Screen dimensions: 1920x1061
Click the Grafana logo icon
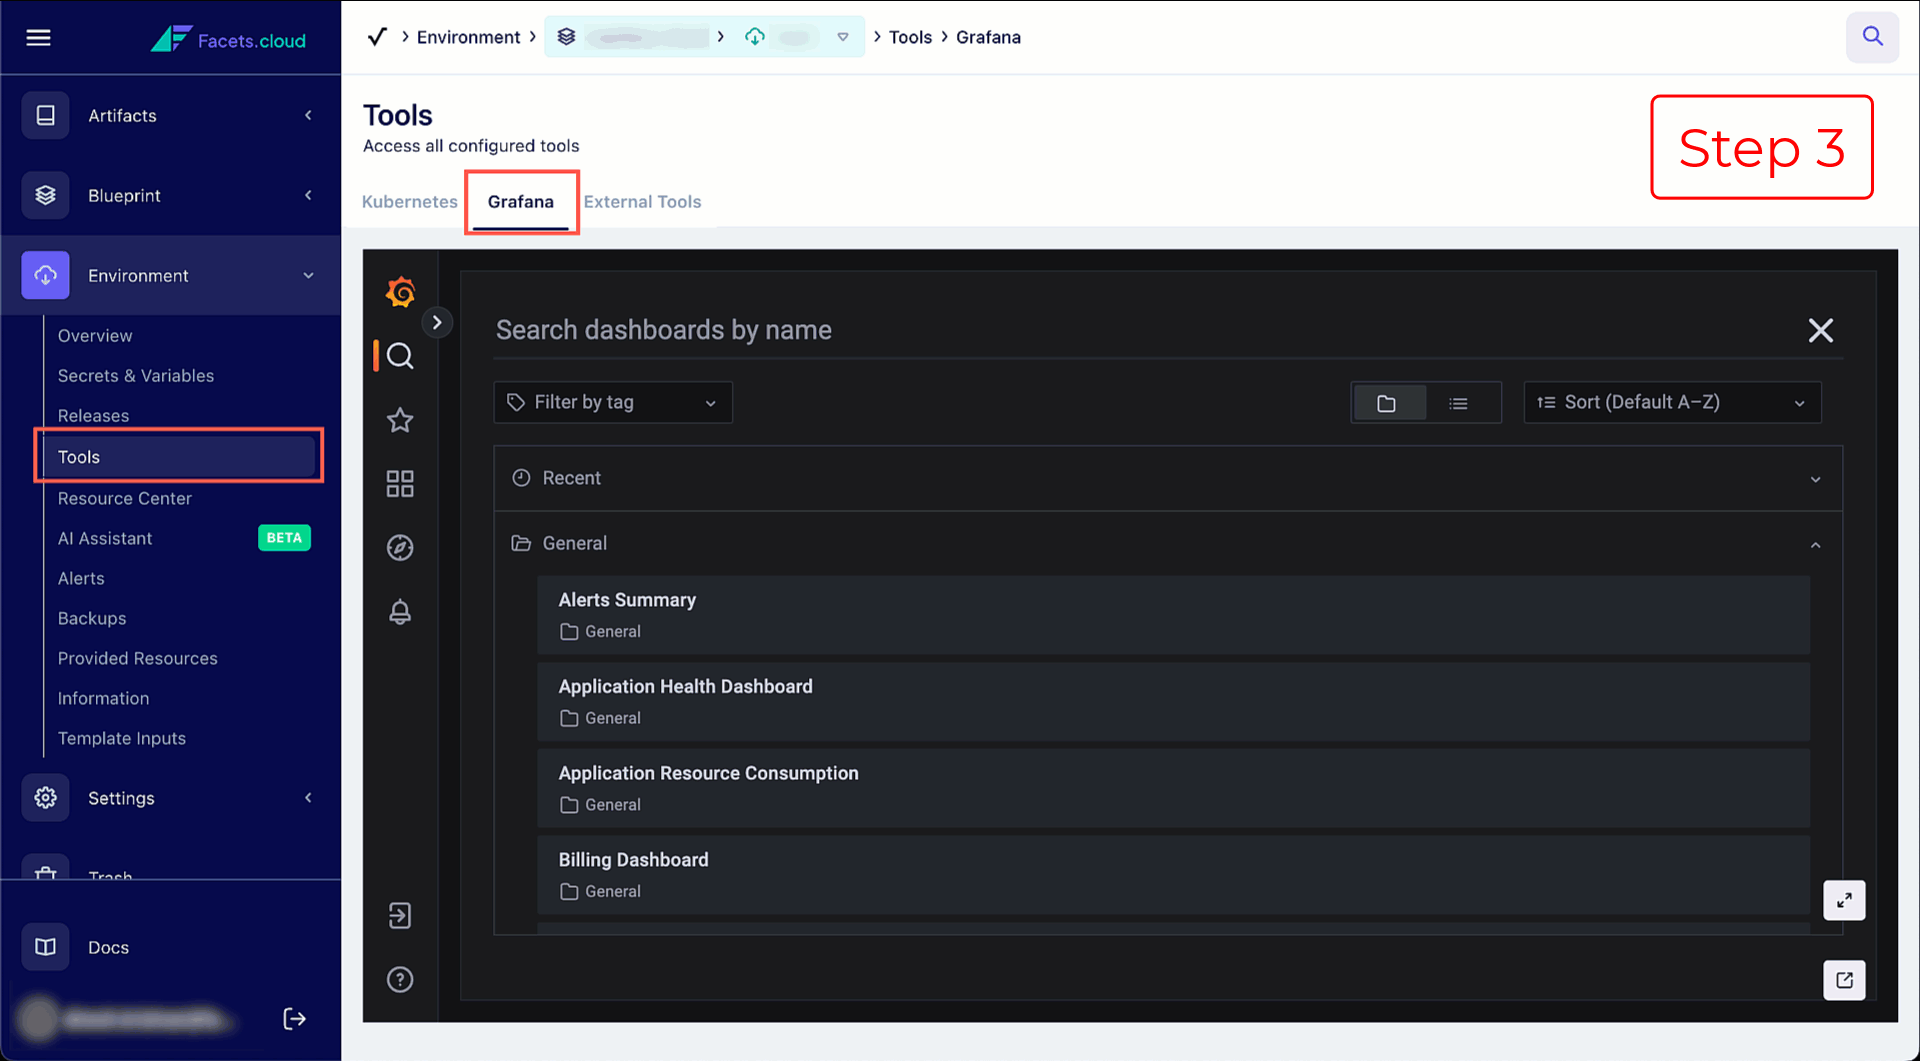point(400,292)
